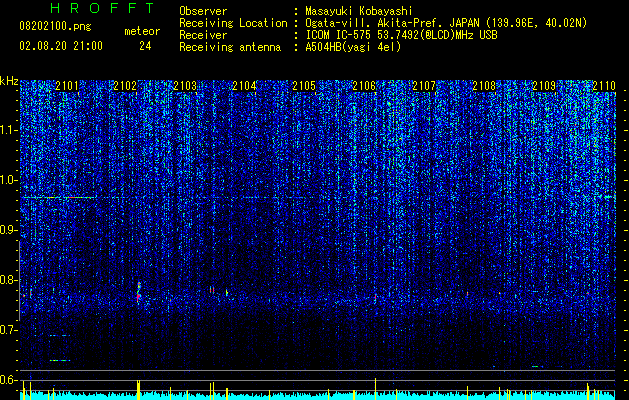Viewport: 629px width, 400px height.
Task: Click the 0.7 frequency axis label
Action: click(8, 330)
